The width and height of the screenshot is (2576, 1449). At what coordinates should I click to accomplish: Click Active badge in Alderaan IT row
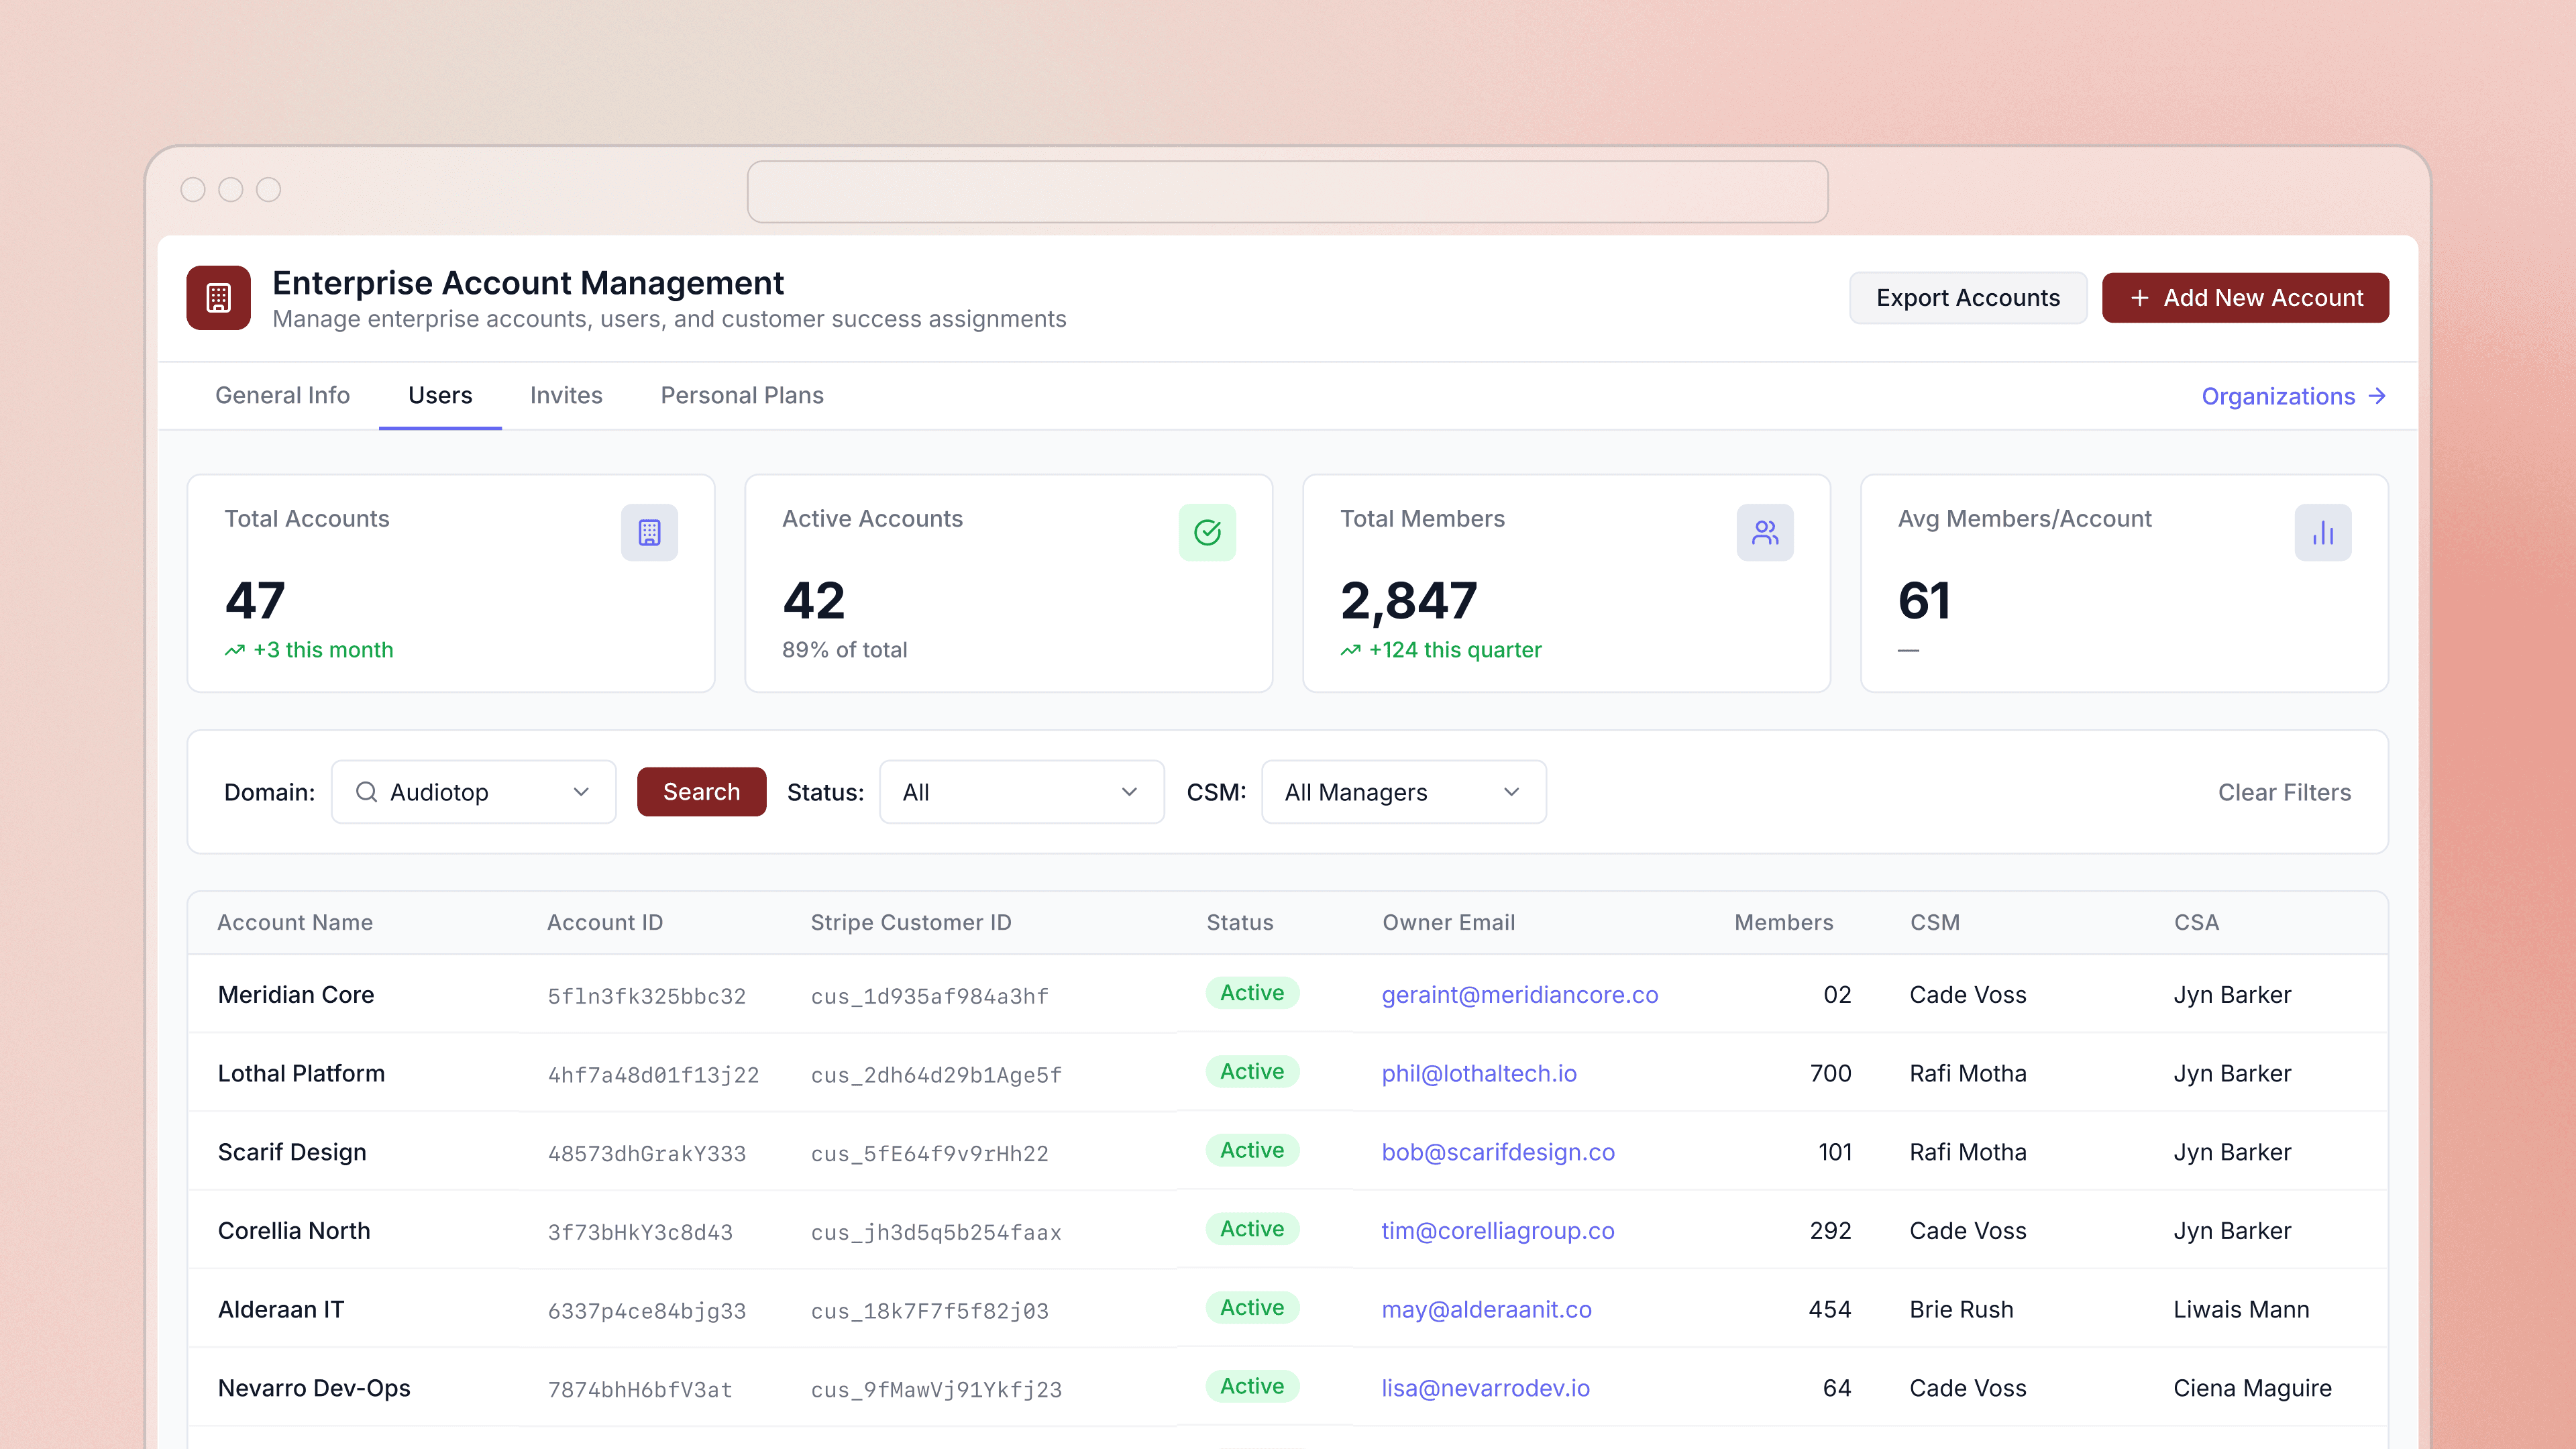pos(1252,1307)
